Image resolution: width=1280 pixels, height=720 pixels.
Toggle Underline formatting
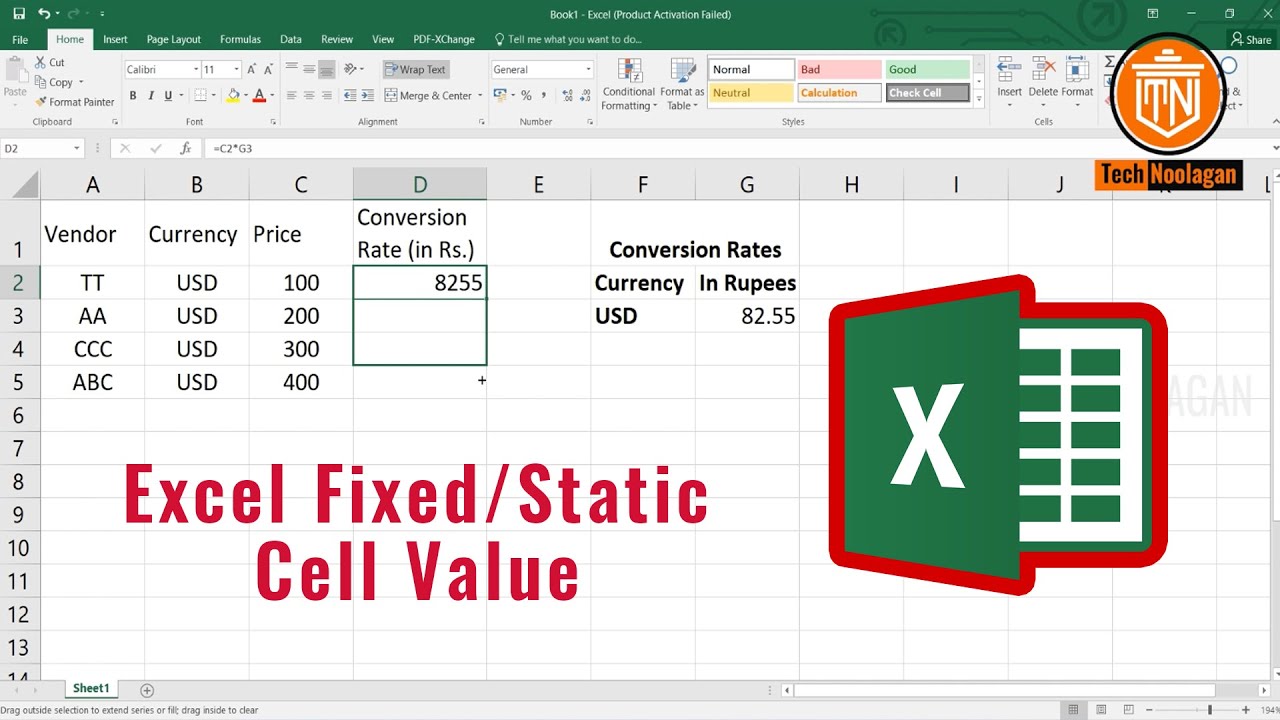167,96
